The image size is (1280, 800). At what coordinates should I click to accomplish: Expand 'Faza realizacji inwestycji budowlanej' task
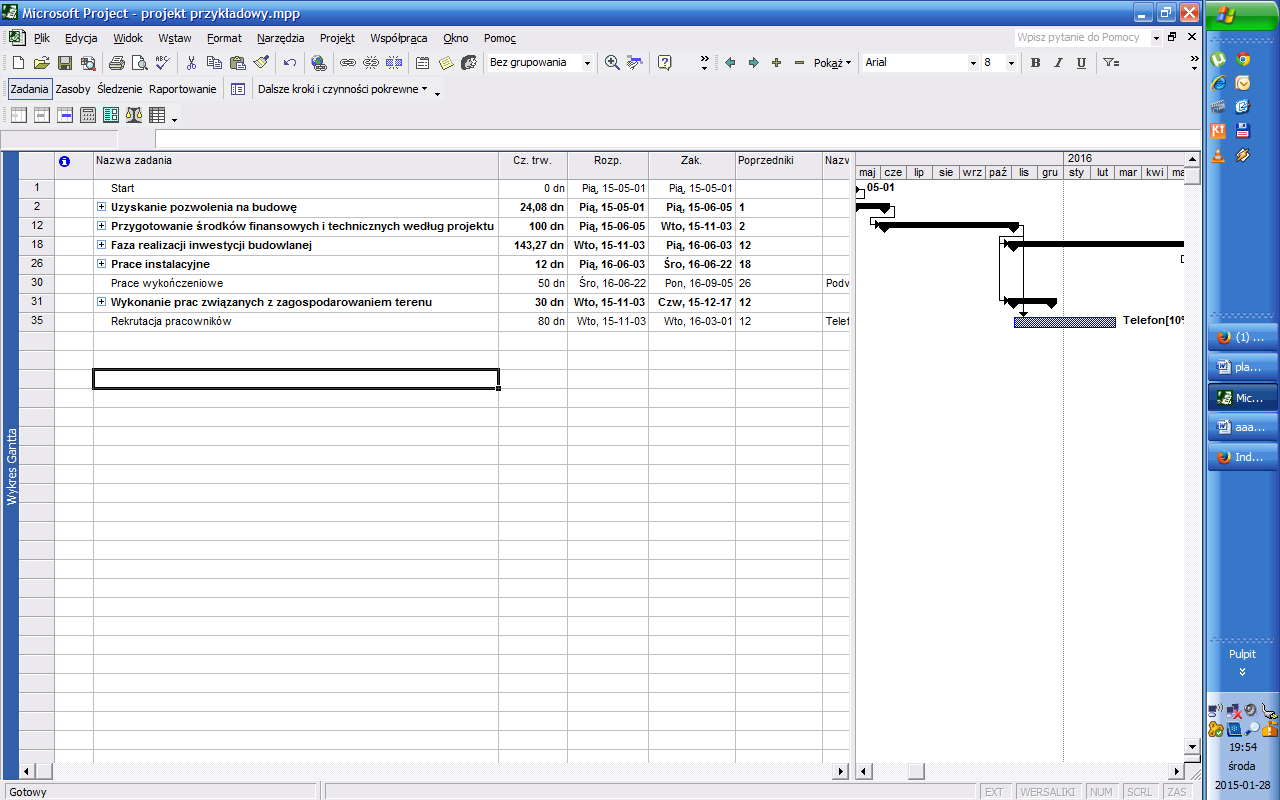(x=102, y=245)
